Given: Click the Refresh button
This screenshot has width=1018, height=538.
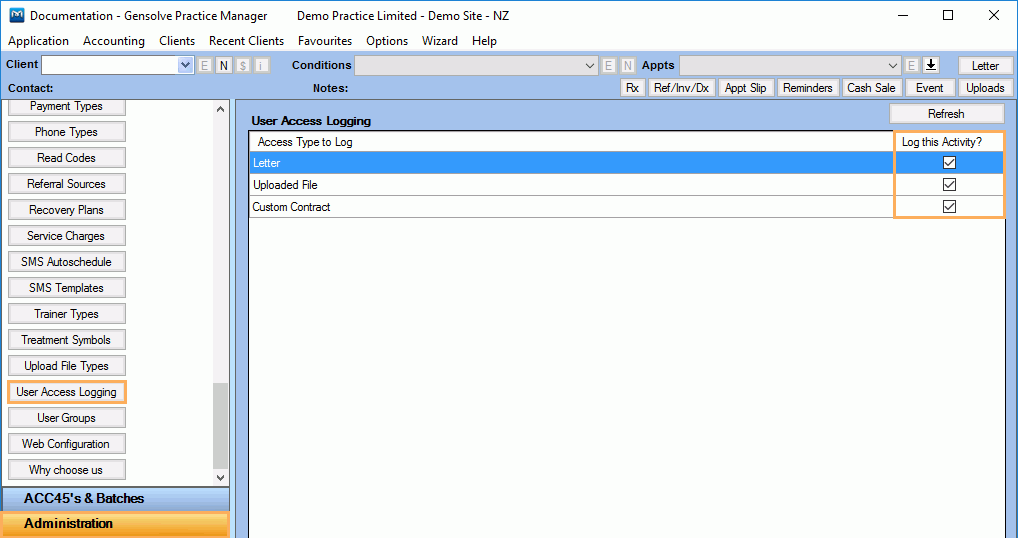Looking at the screenshot, I should pos(946,114).
